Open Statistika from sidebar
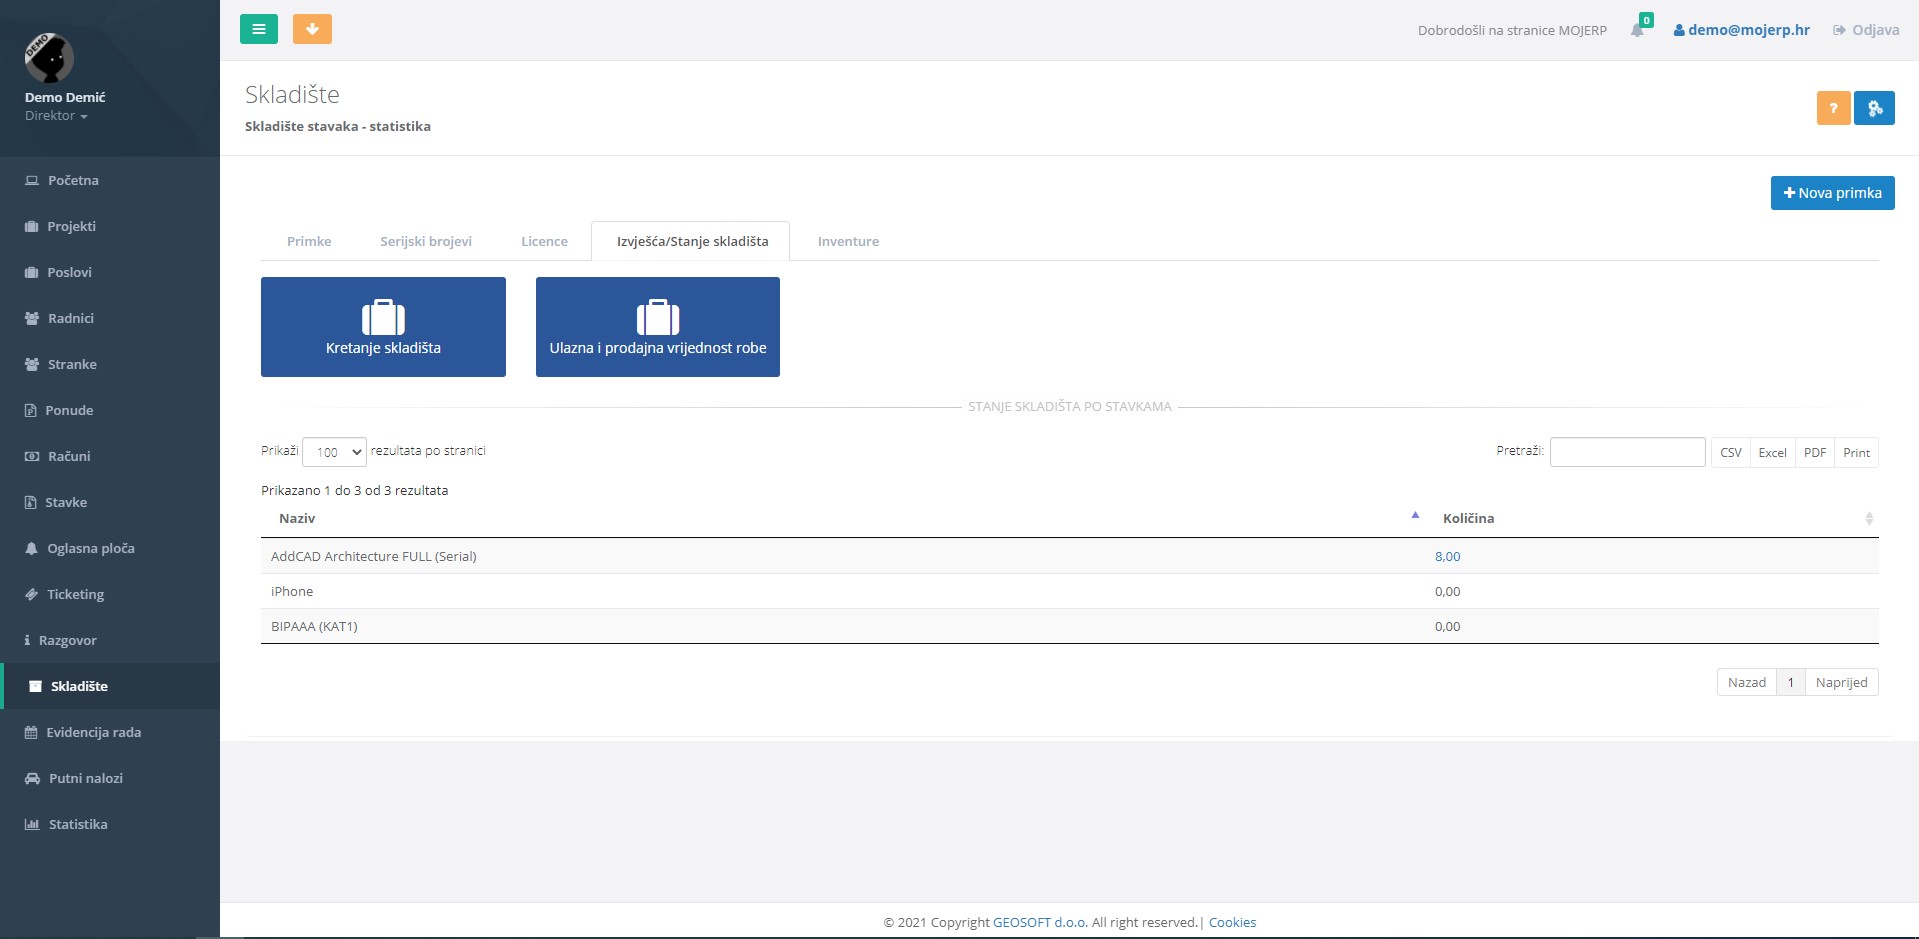The image size is (1919, 939). [110, 824]
